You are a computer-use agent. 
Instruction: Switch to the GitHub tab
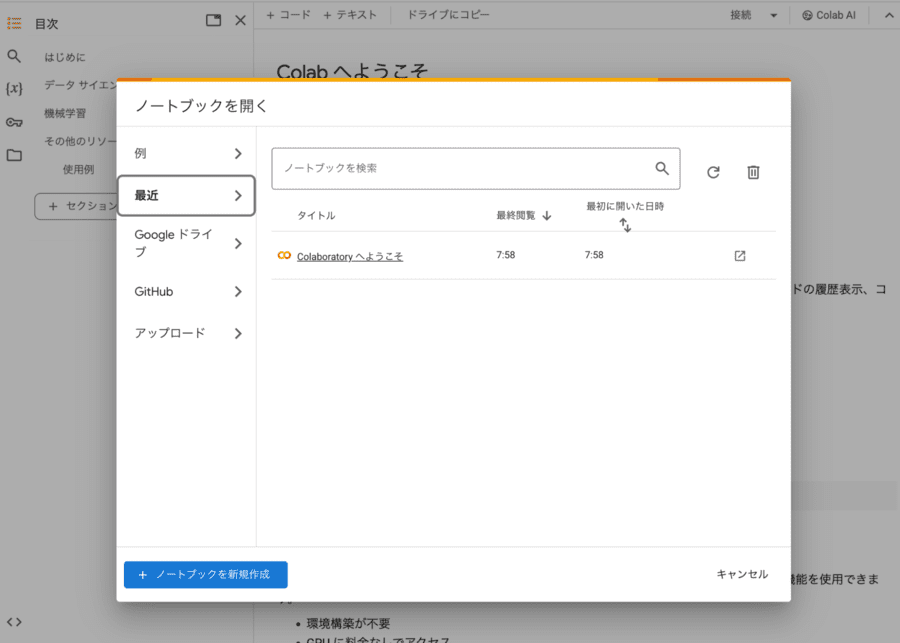(x=186, y=292)
